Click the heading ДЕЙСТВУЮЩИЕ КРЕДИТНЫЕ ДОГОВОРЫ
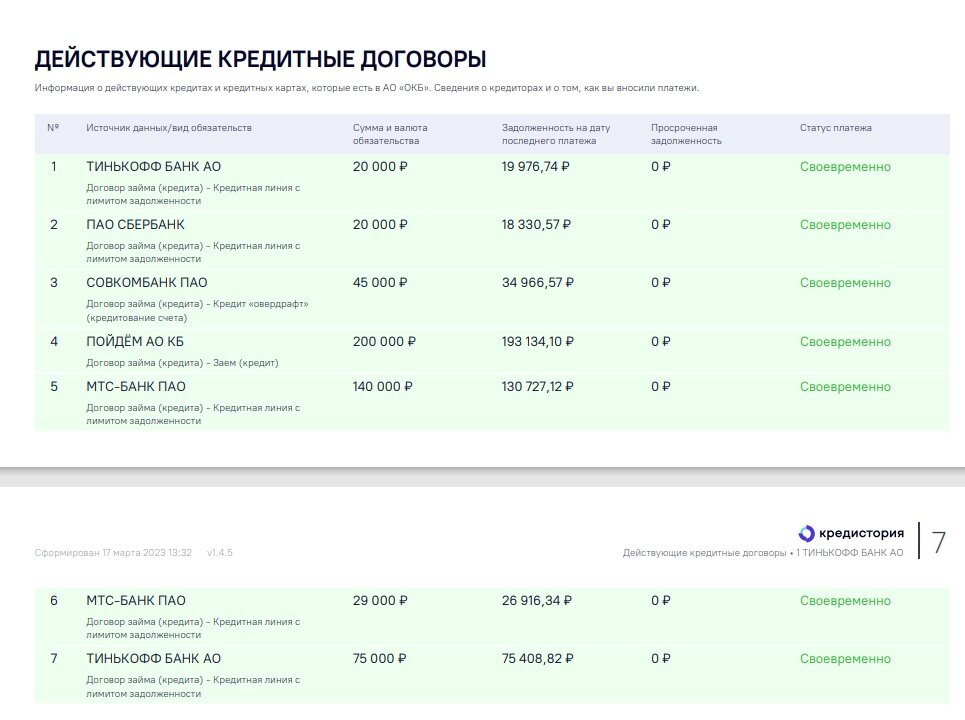This screenshot has width=965, height=720. point(260,59)
